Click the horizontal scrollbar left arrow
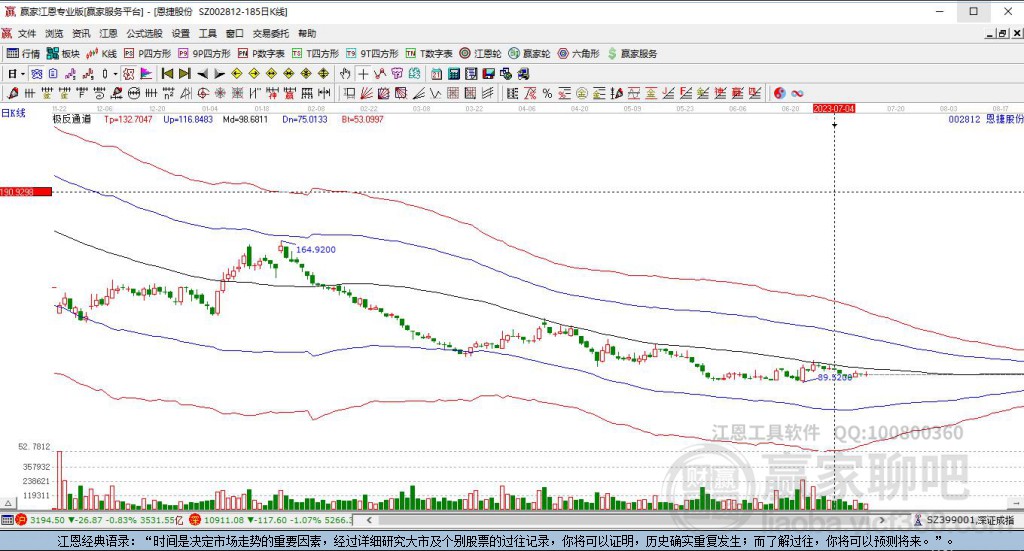The image size is (1024, 551). 369,520
